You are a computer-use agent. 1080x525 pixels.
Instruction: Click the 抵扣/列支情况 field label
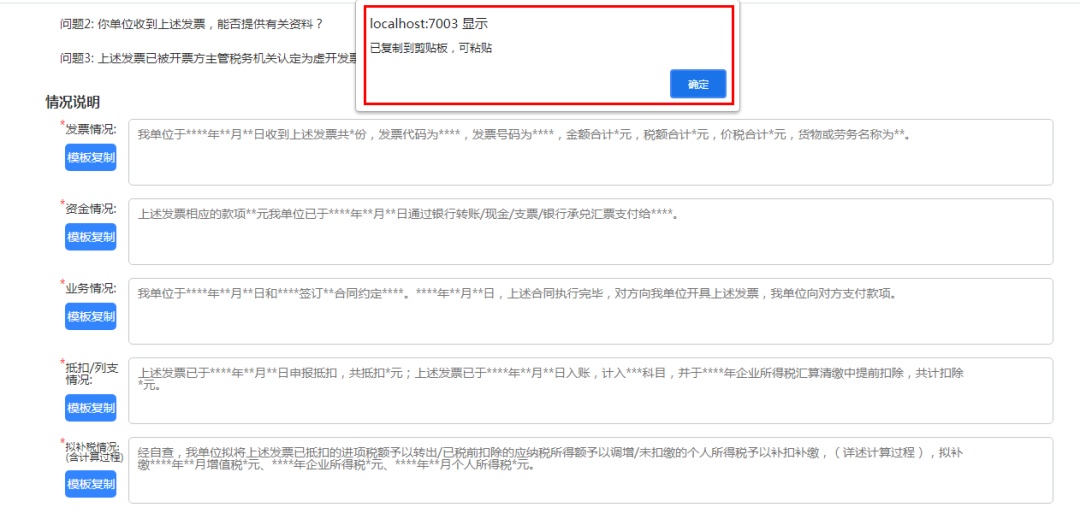click(91, 373)
